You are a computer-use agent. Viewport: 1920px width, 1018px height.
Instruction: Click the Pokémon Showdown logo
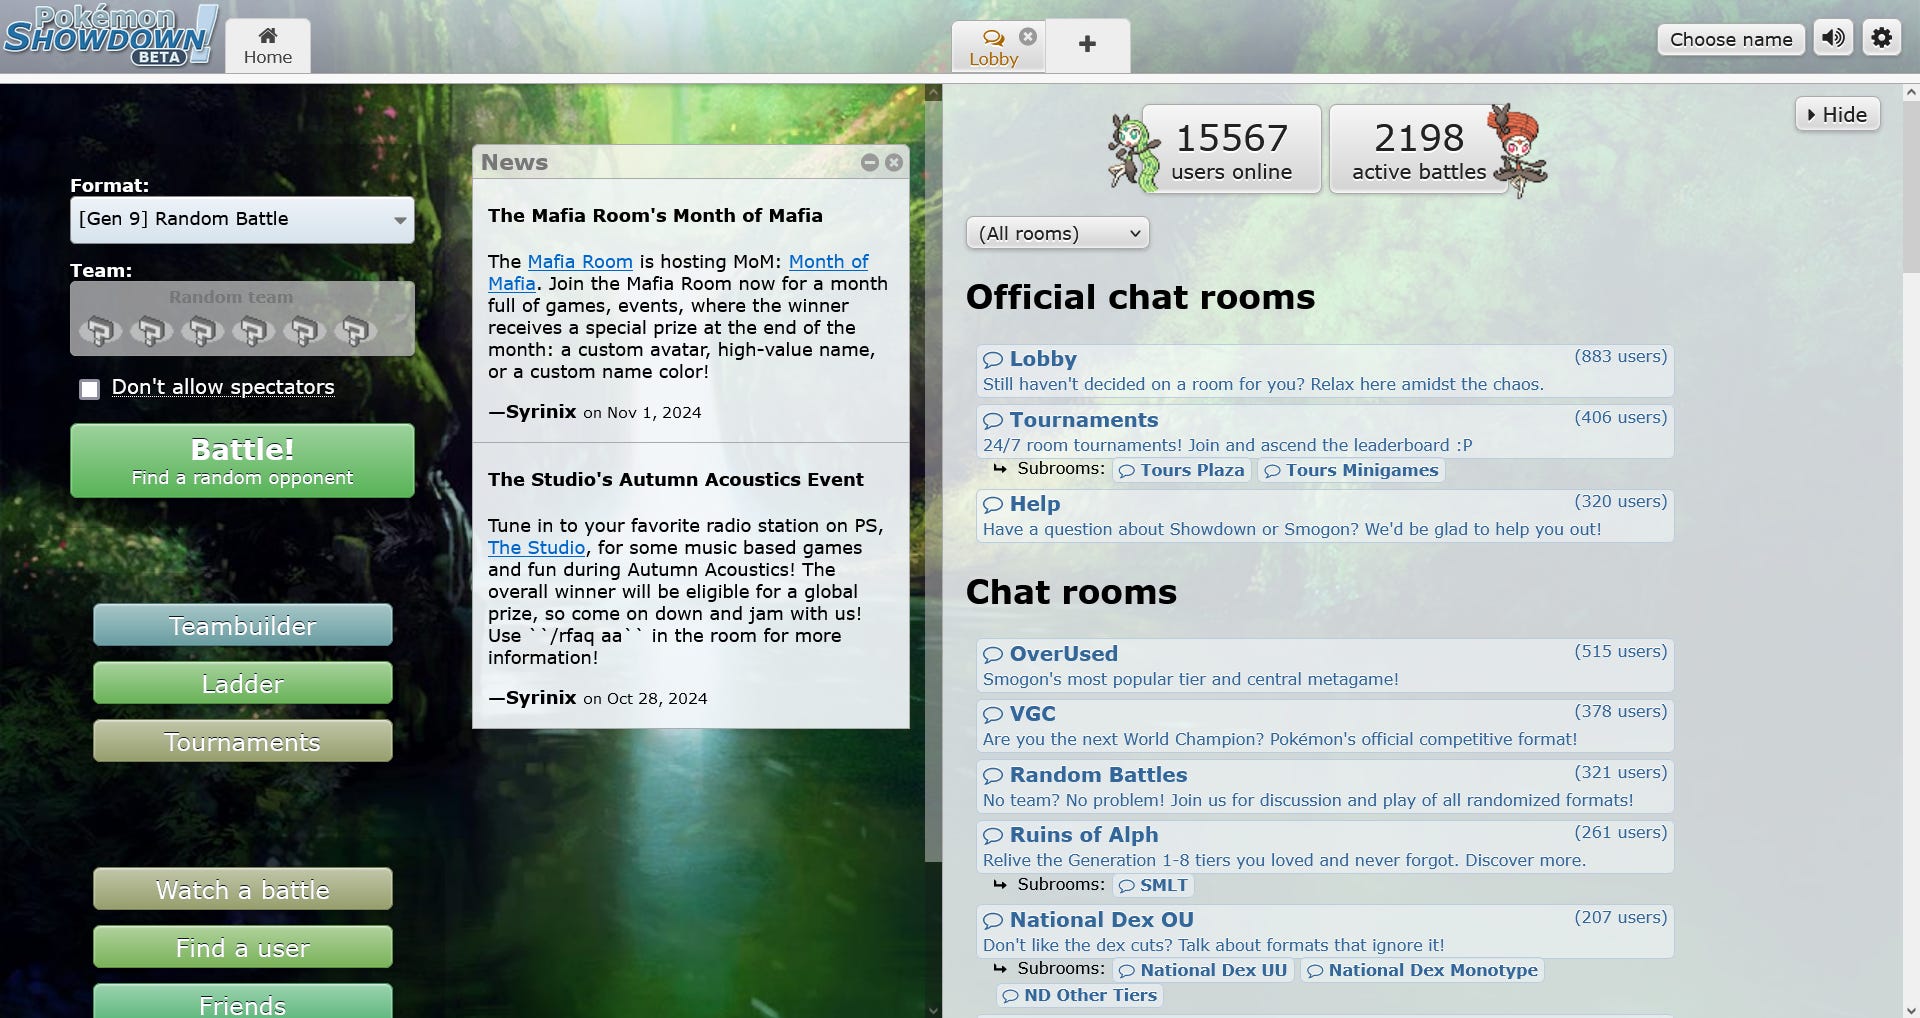pos(108,35)
